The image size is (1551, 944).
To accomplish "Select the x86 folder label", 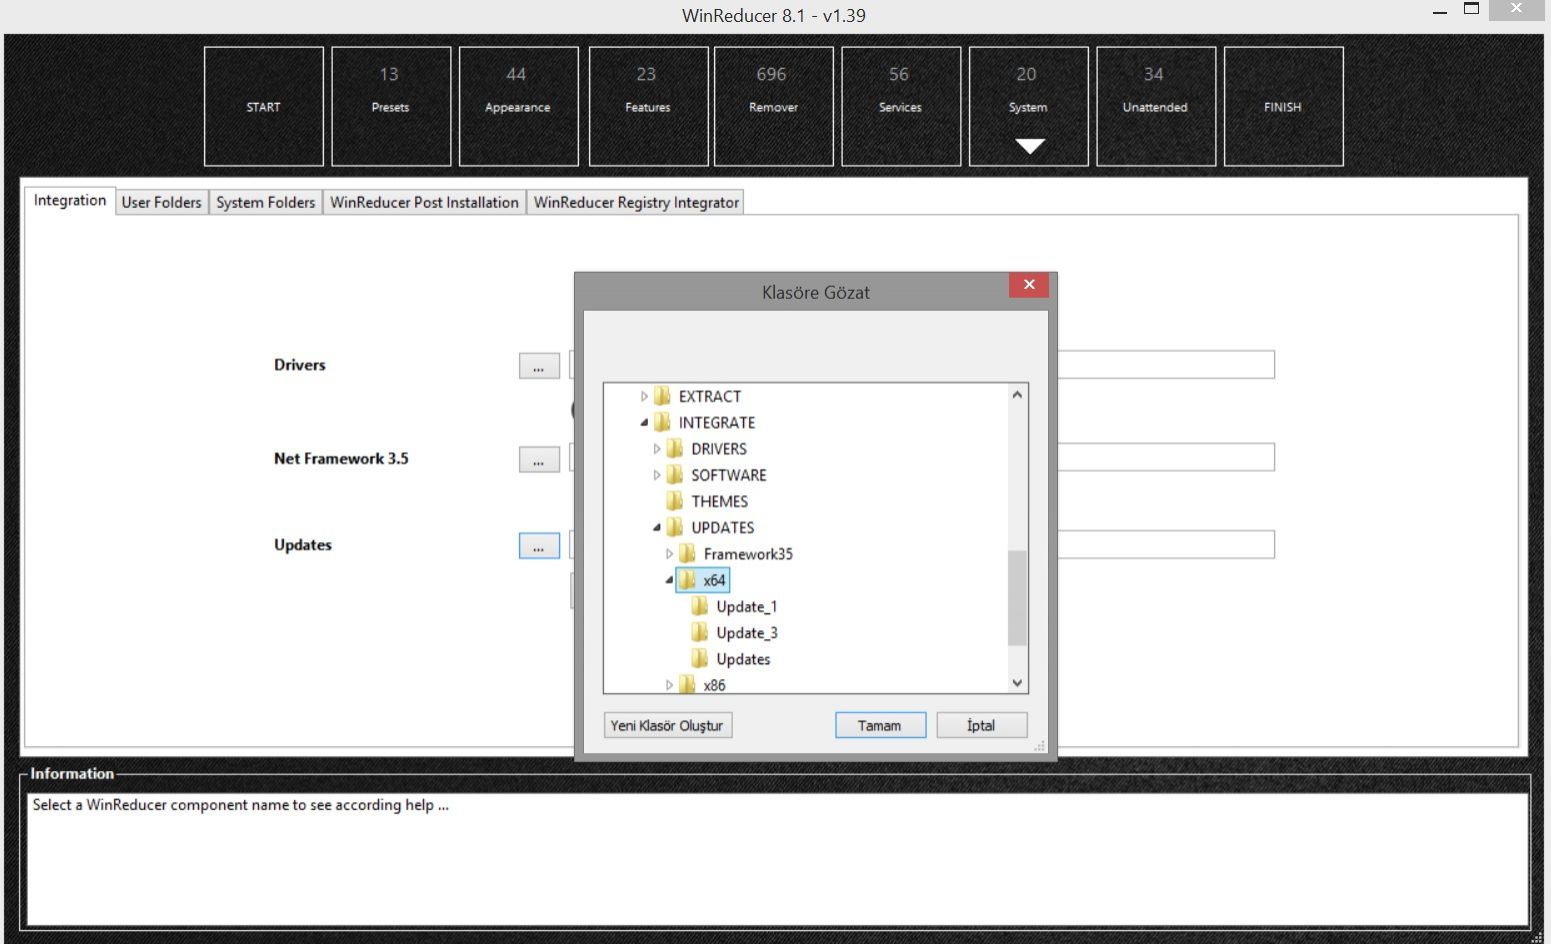I will (714, 685).
